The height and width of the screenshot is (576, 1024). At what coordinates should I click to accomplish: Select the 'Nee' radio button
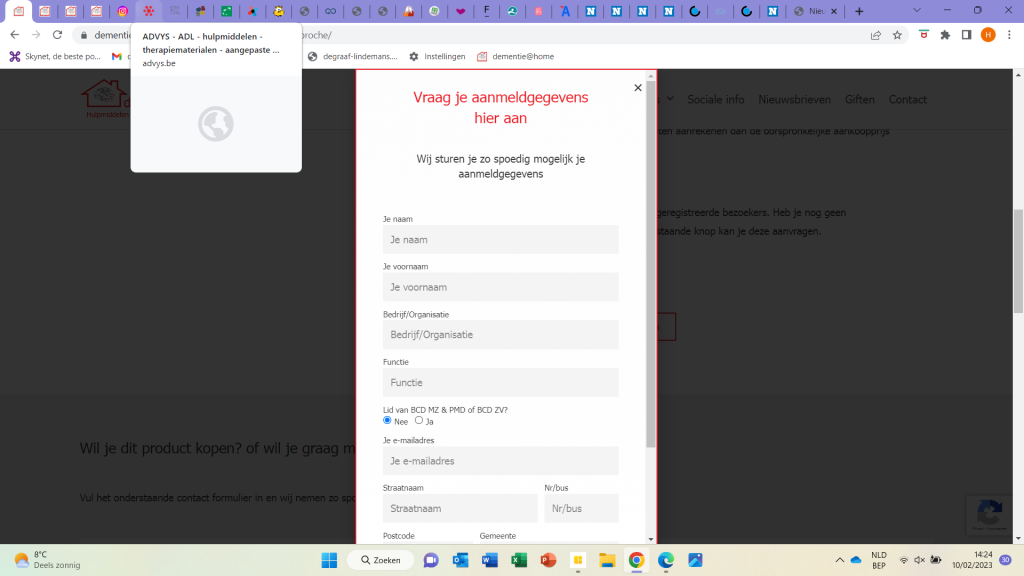388,421
